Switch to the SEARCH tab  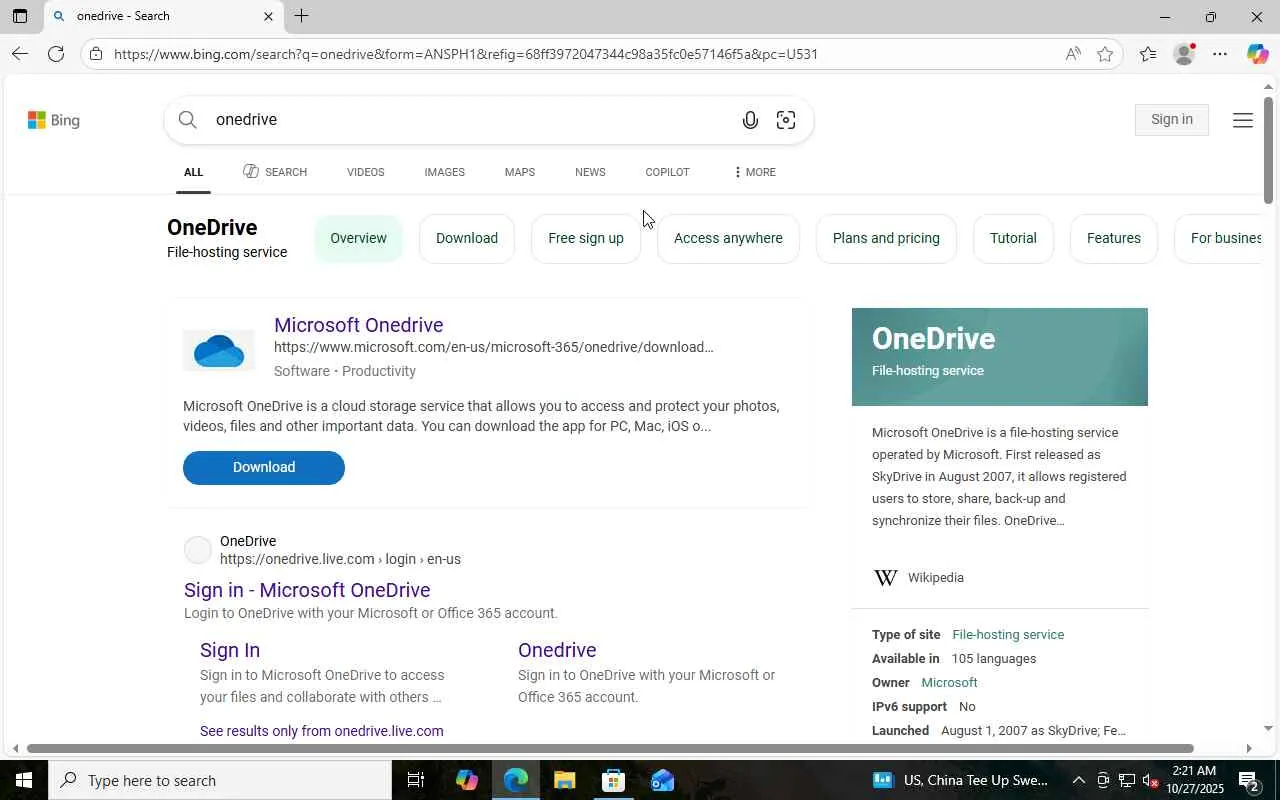click(275, 172)
